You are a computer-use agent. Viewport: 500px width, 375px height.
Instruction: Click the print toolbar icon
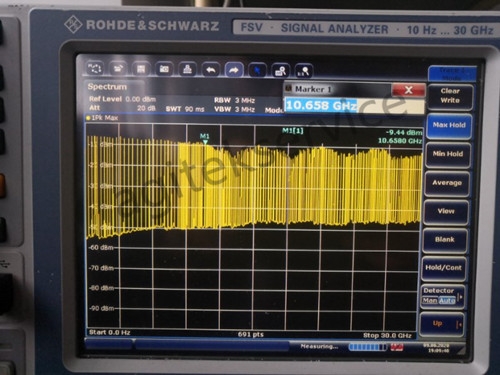(x=187, y=70)
